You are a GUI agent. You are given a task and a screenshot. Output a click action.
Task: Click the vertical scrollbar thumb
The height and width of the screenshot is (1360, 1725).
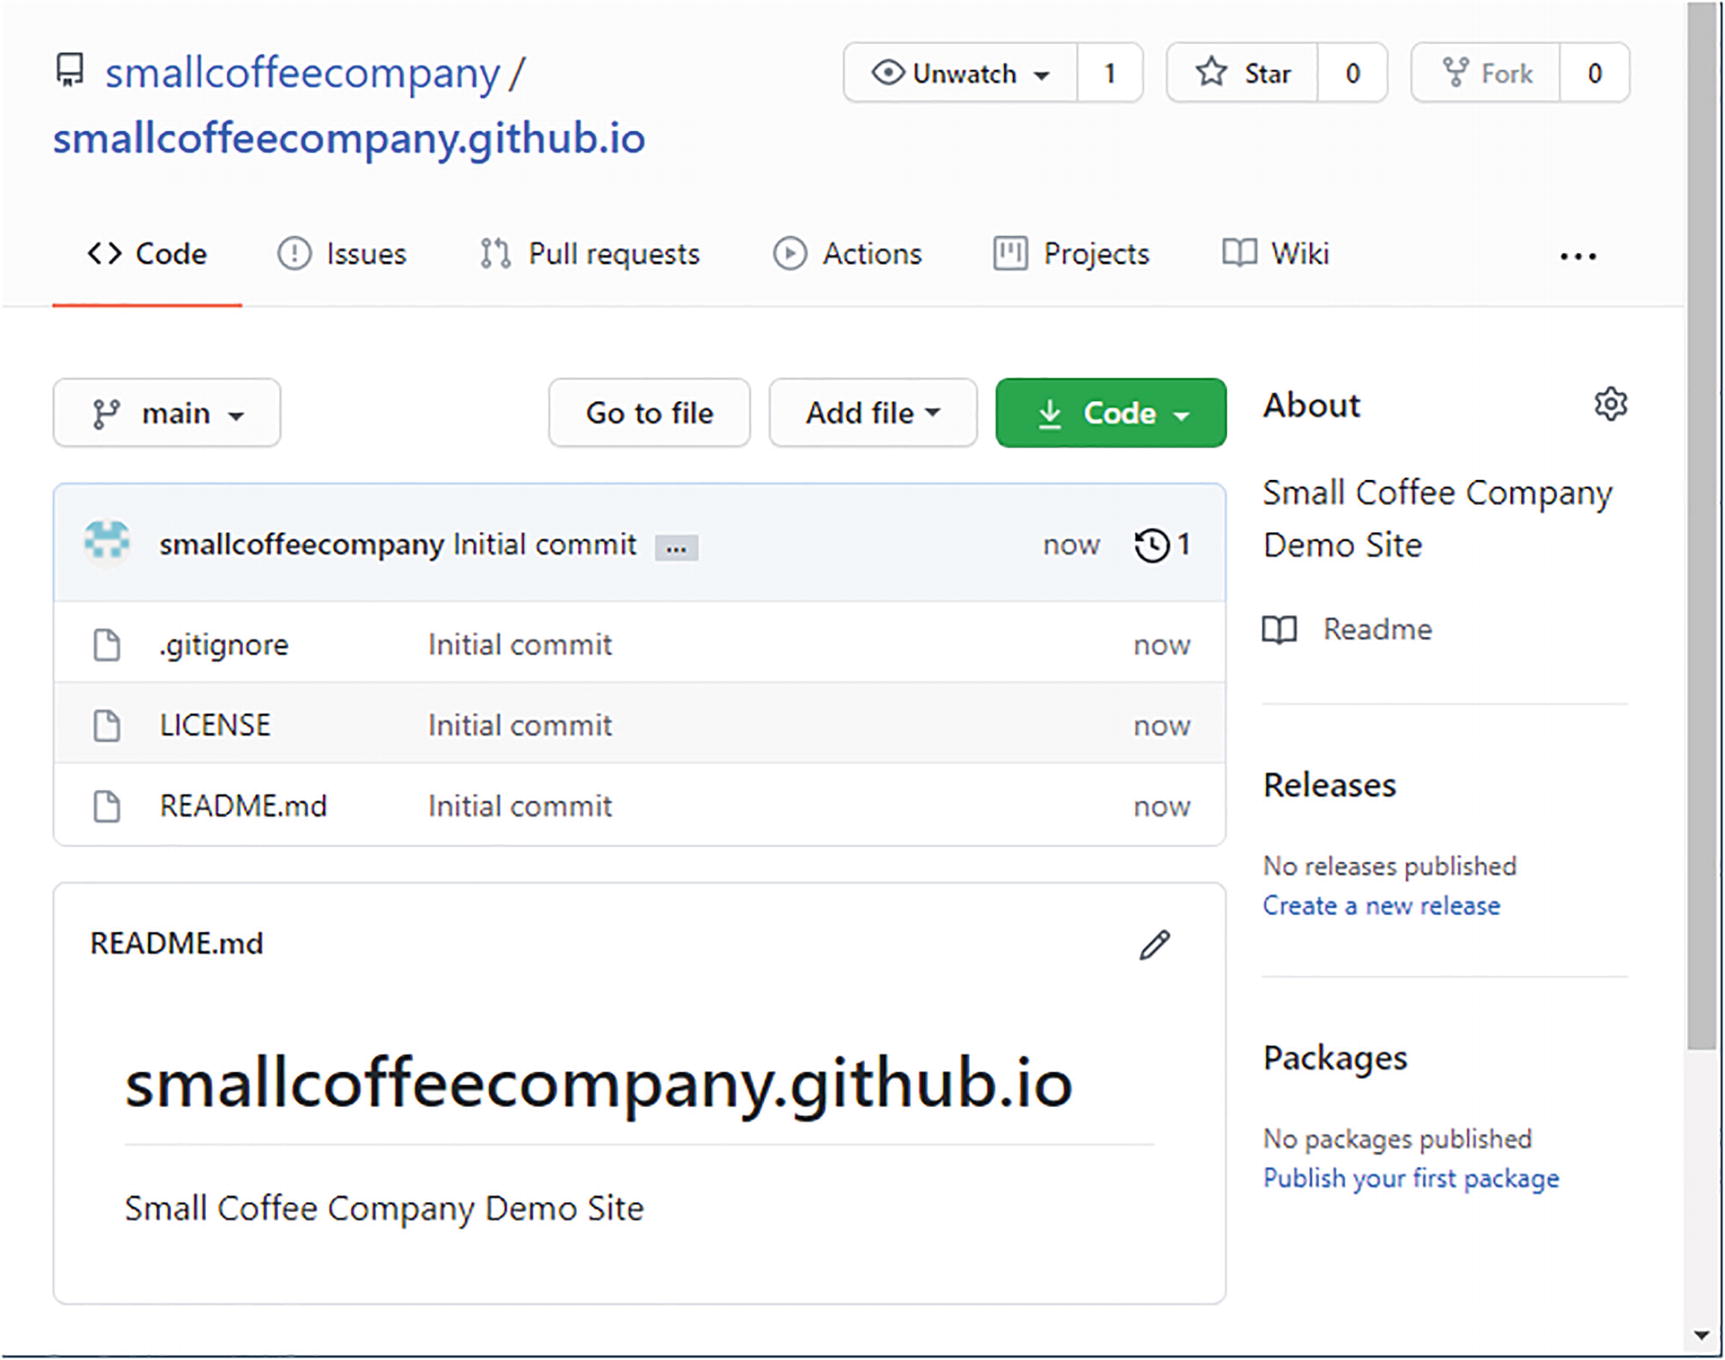click(x=1701, y=520)
